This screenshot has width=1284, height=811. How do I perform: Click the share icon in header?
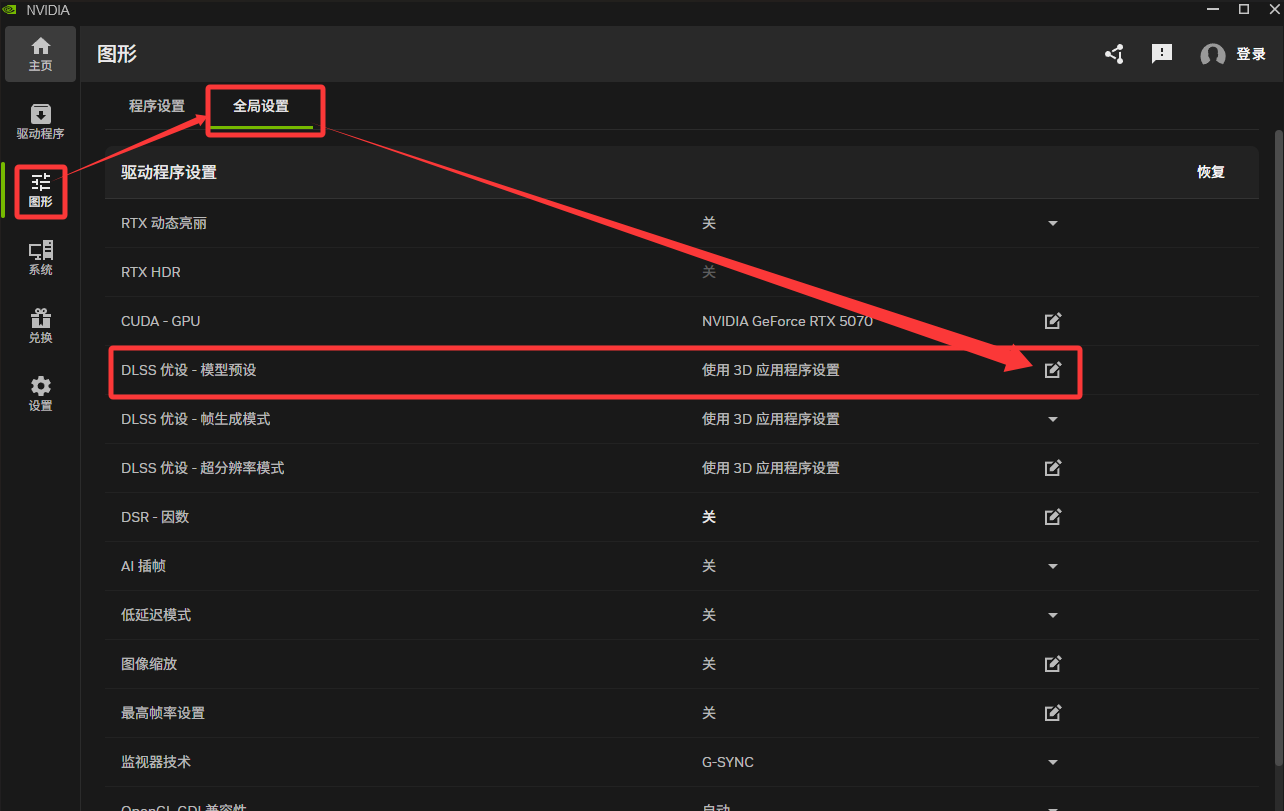point(1114,54)
